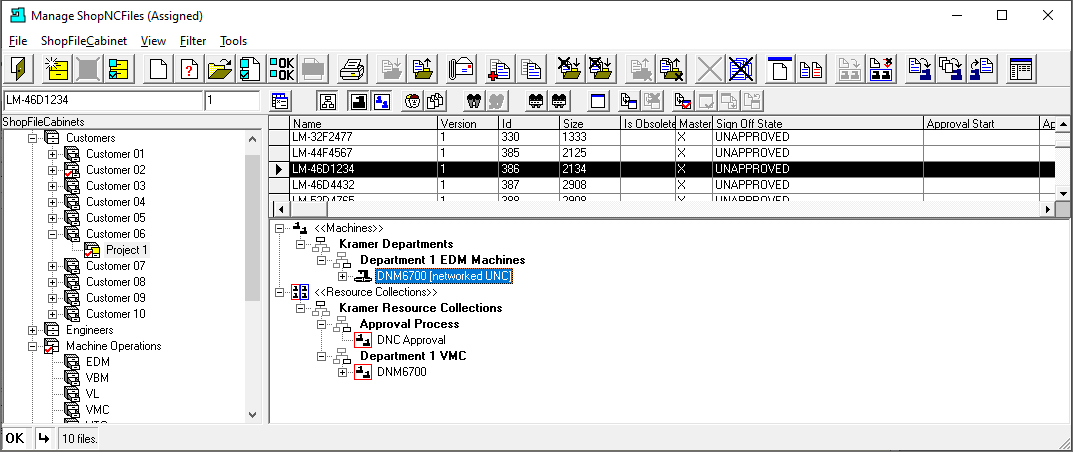1073x452 pixels.
Task: Open the View menu
Action: tap(153, 41)
